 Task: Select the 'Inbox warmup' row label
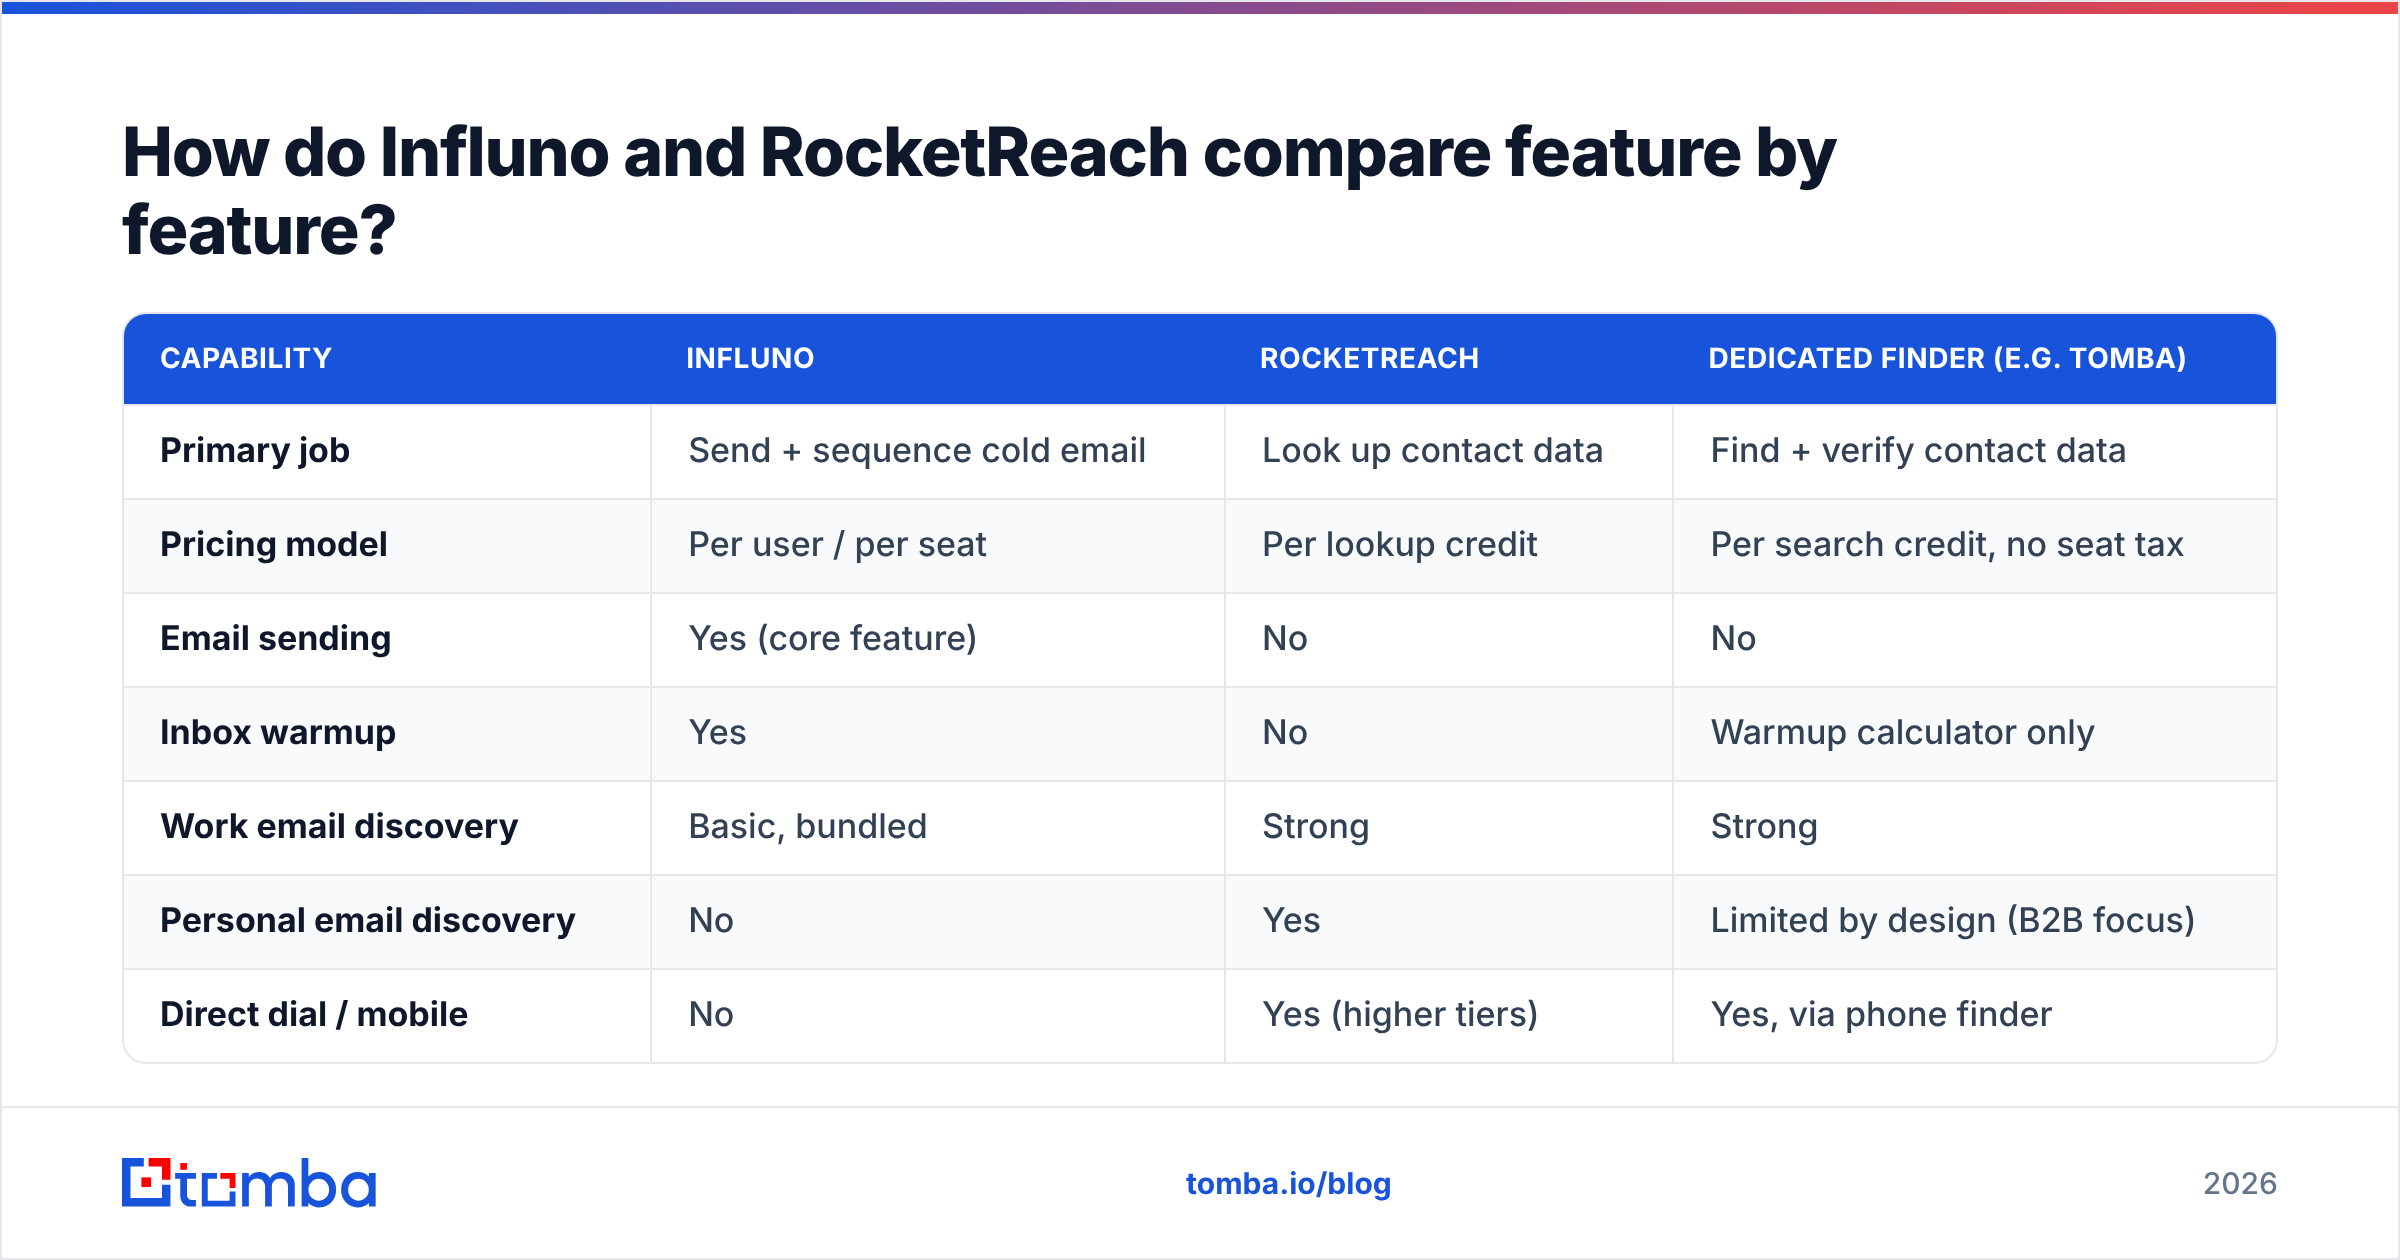tap(278, 733)
